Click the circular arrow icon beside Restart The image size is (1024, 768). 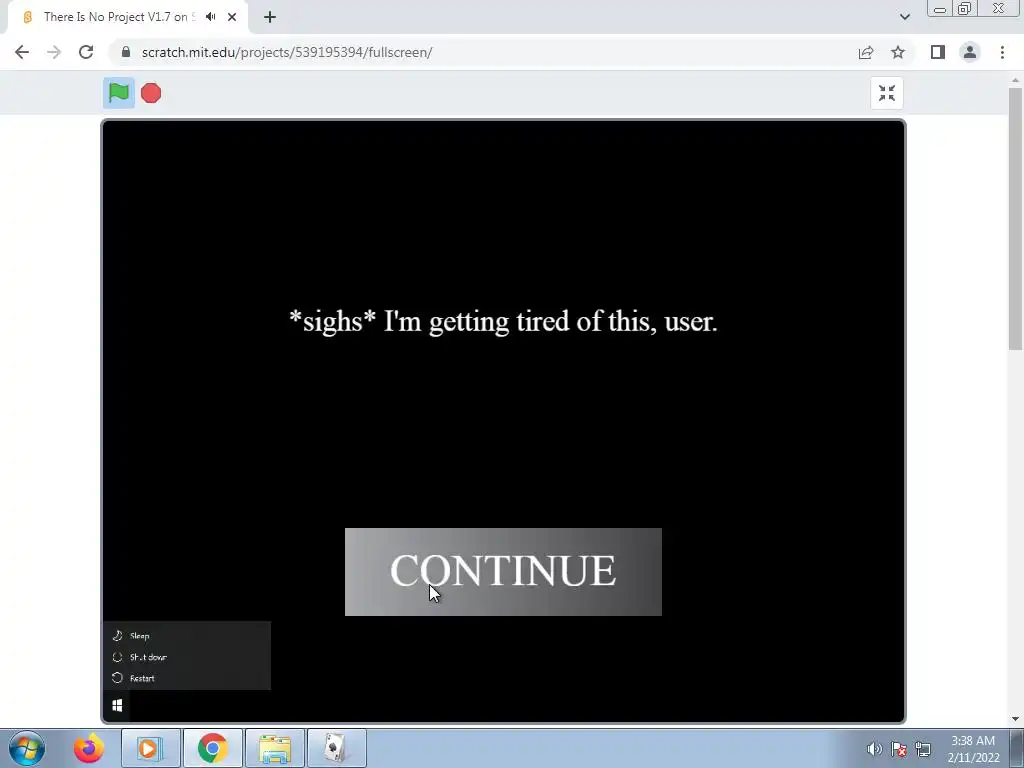(118, 678)
